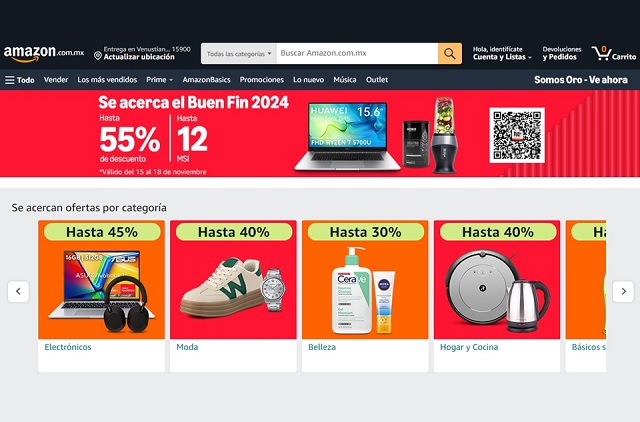Open the Todo hamburger menu
This screenshot has height=422, width=640.
click(20, 80)
